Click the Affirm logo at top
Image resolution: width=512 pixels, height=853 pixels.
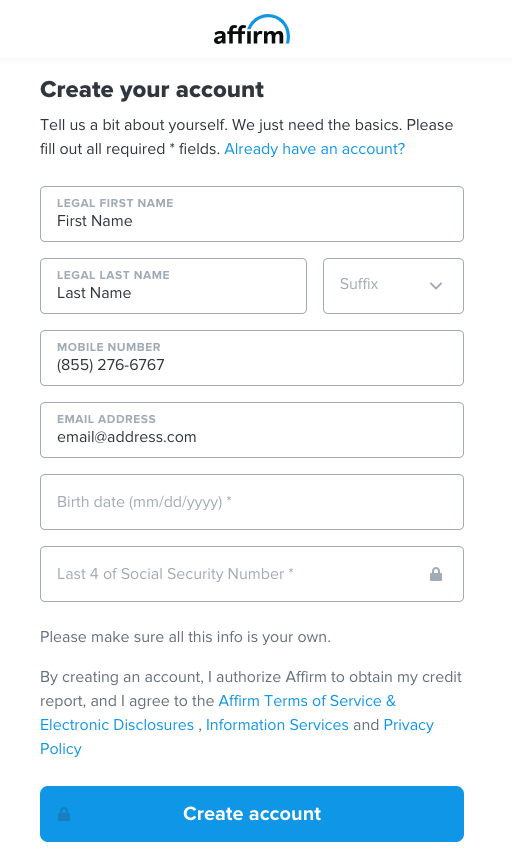251,30
